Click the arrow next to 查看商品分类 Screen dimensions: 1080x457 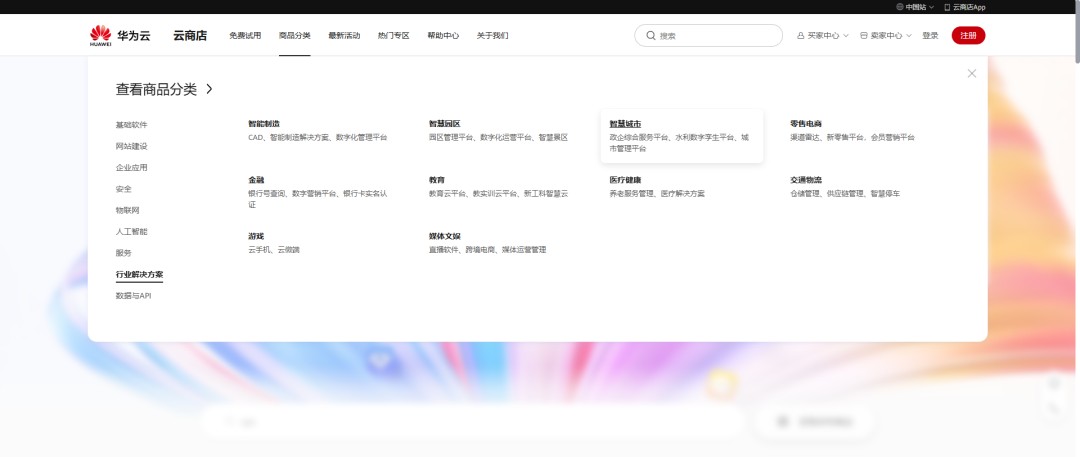tap(209, 89)
